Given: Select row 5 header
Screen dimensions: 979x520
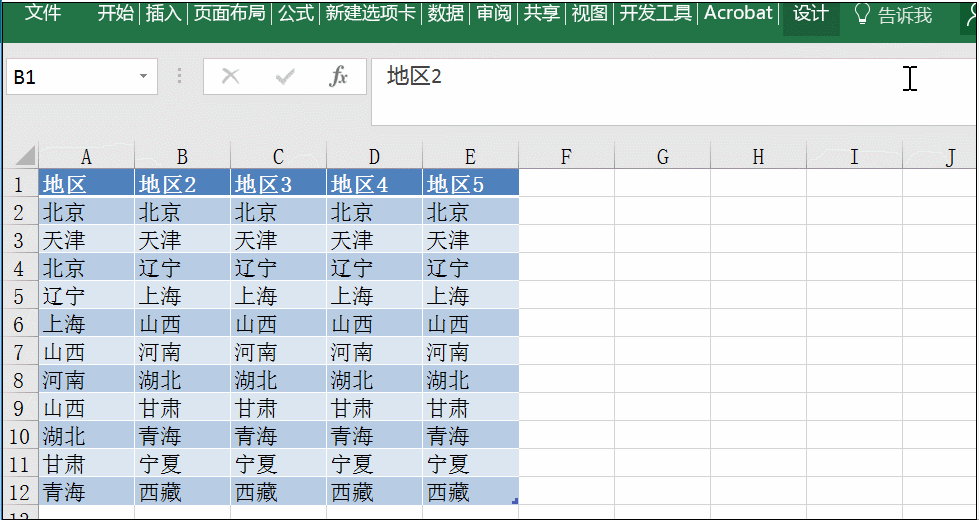Looking at the screenshot, I should tap(20, 295).
